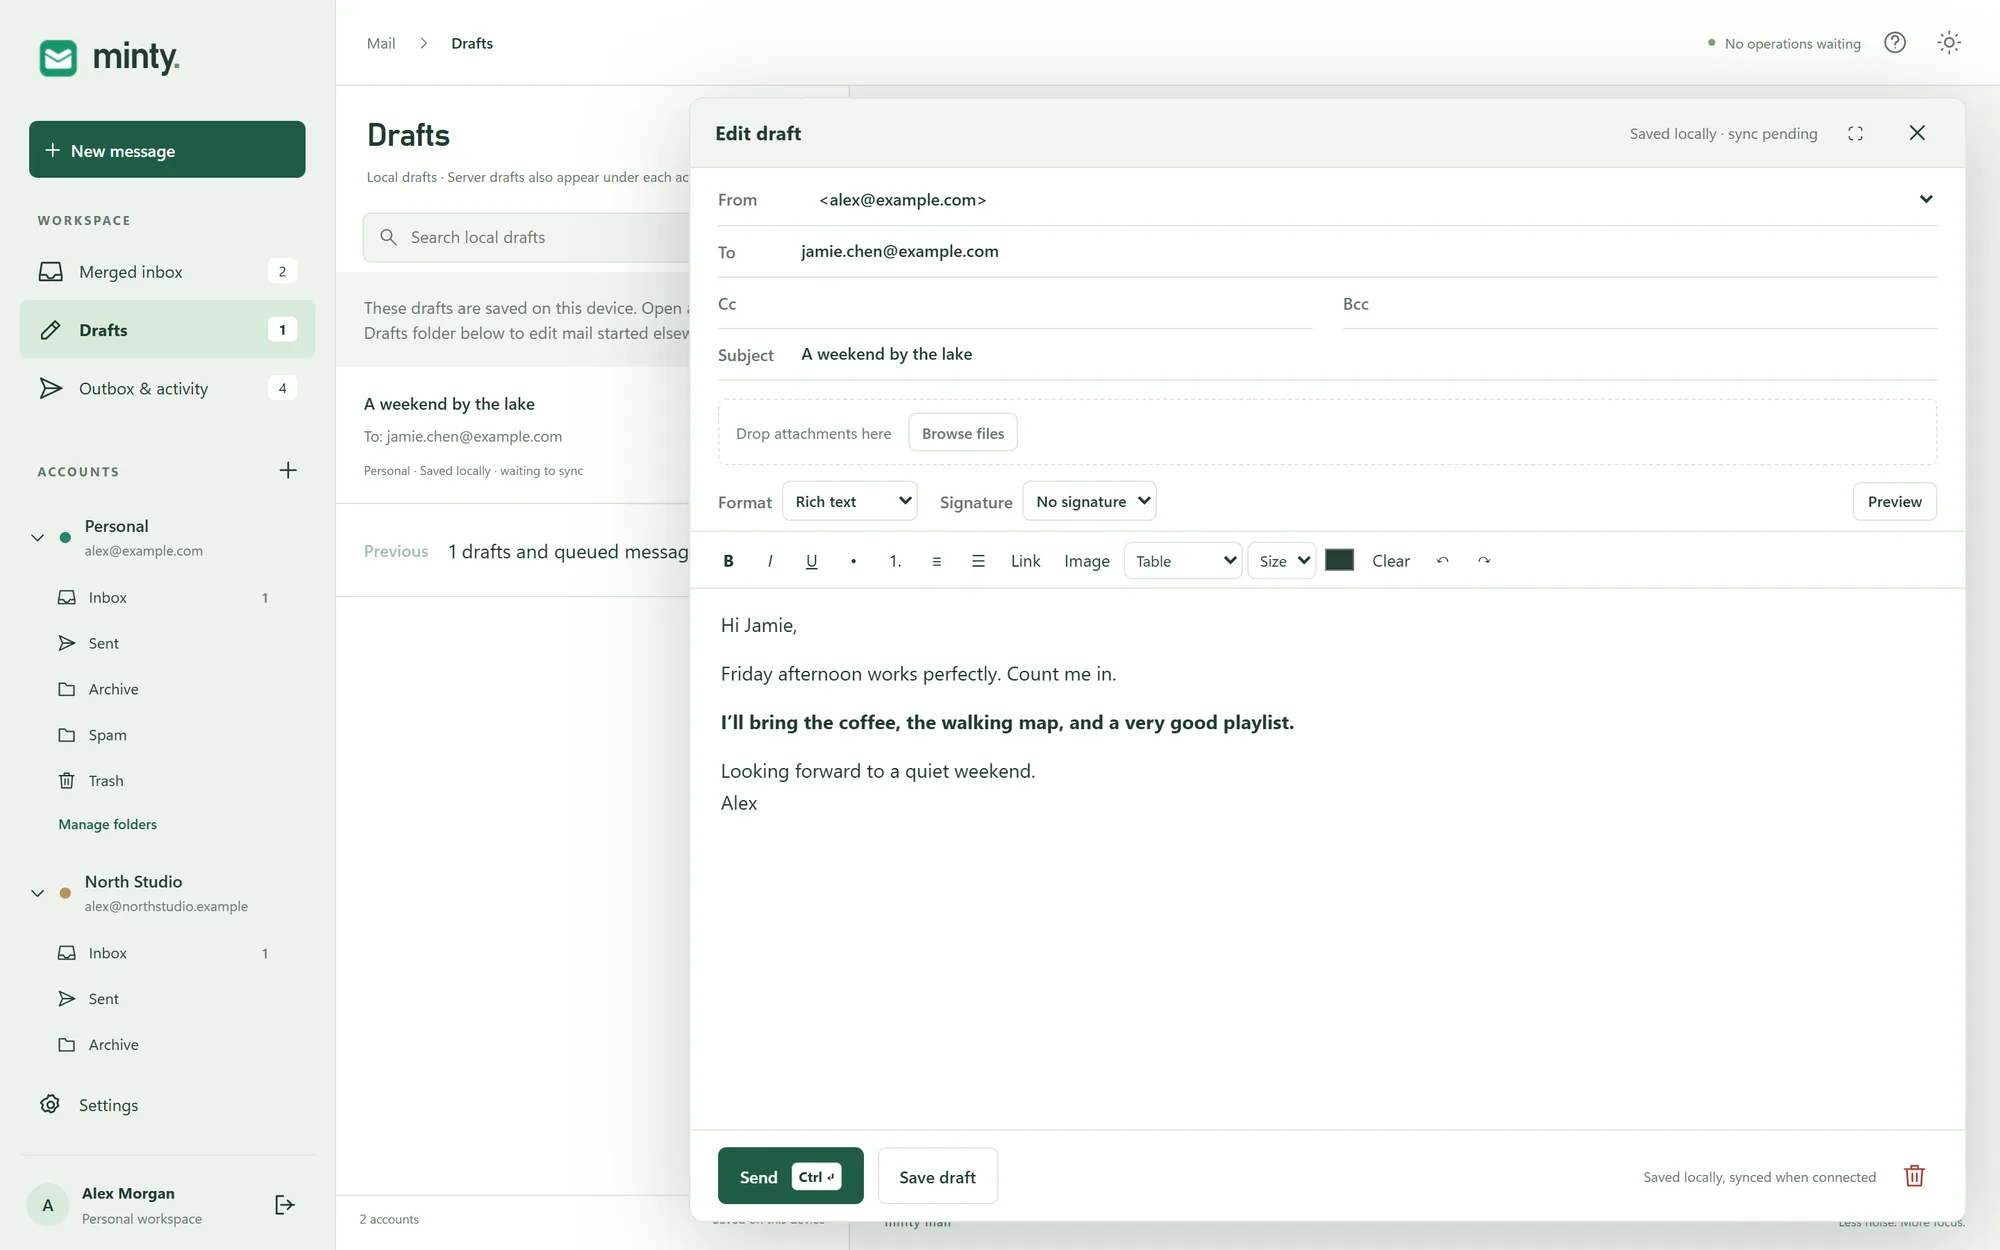
Task: Click the Mail breadcrumb
Action: (x=381, y=43)
